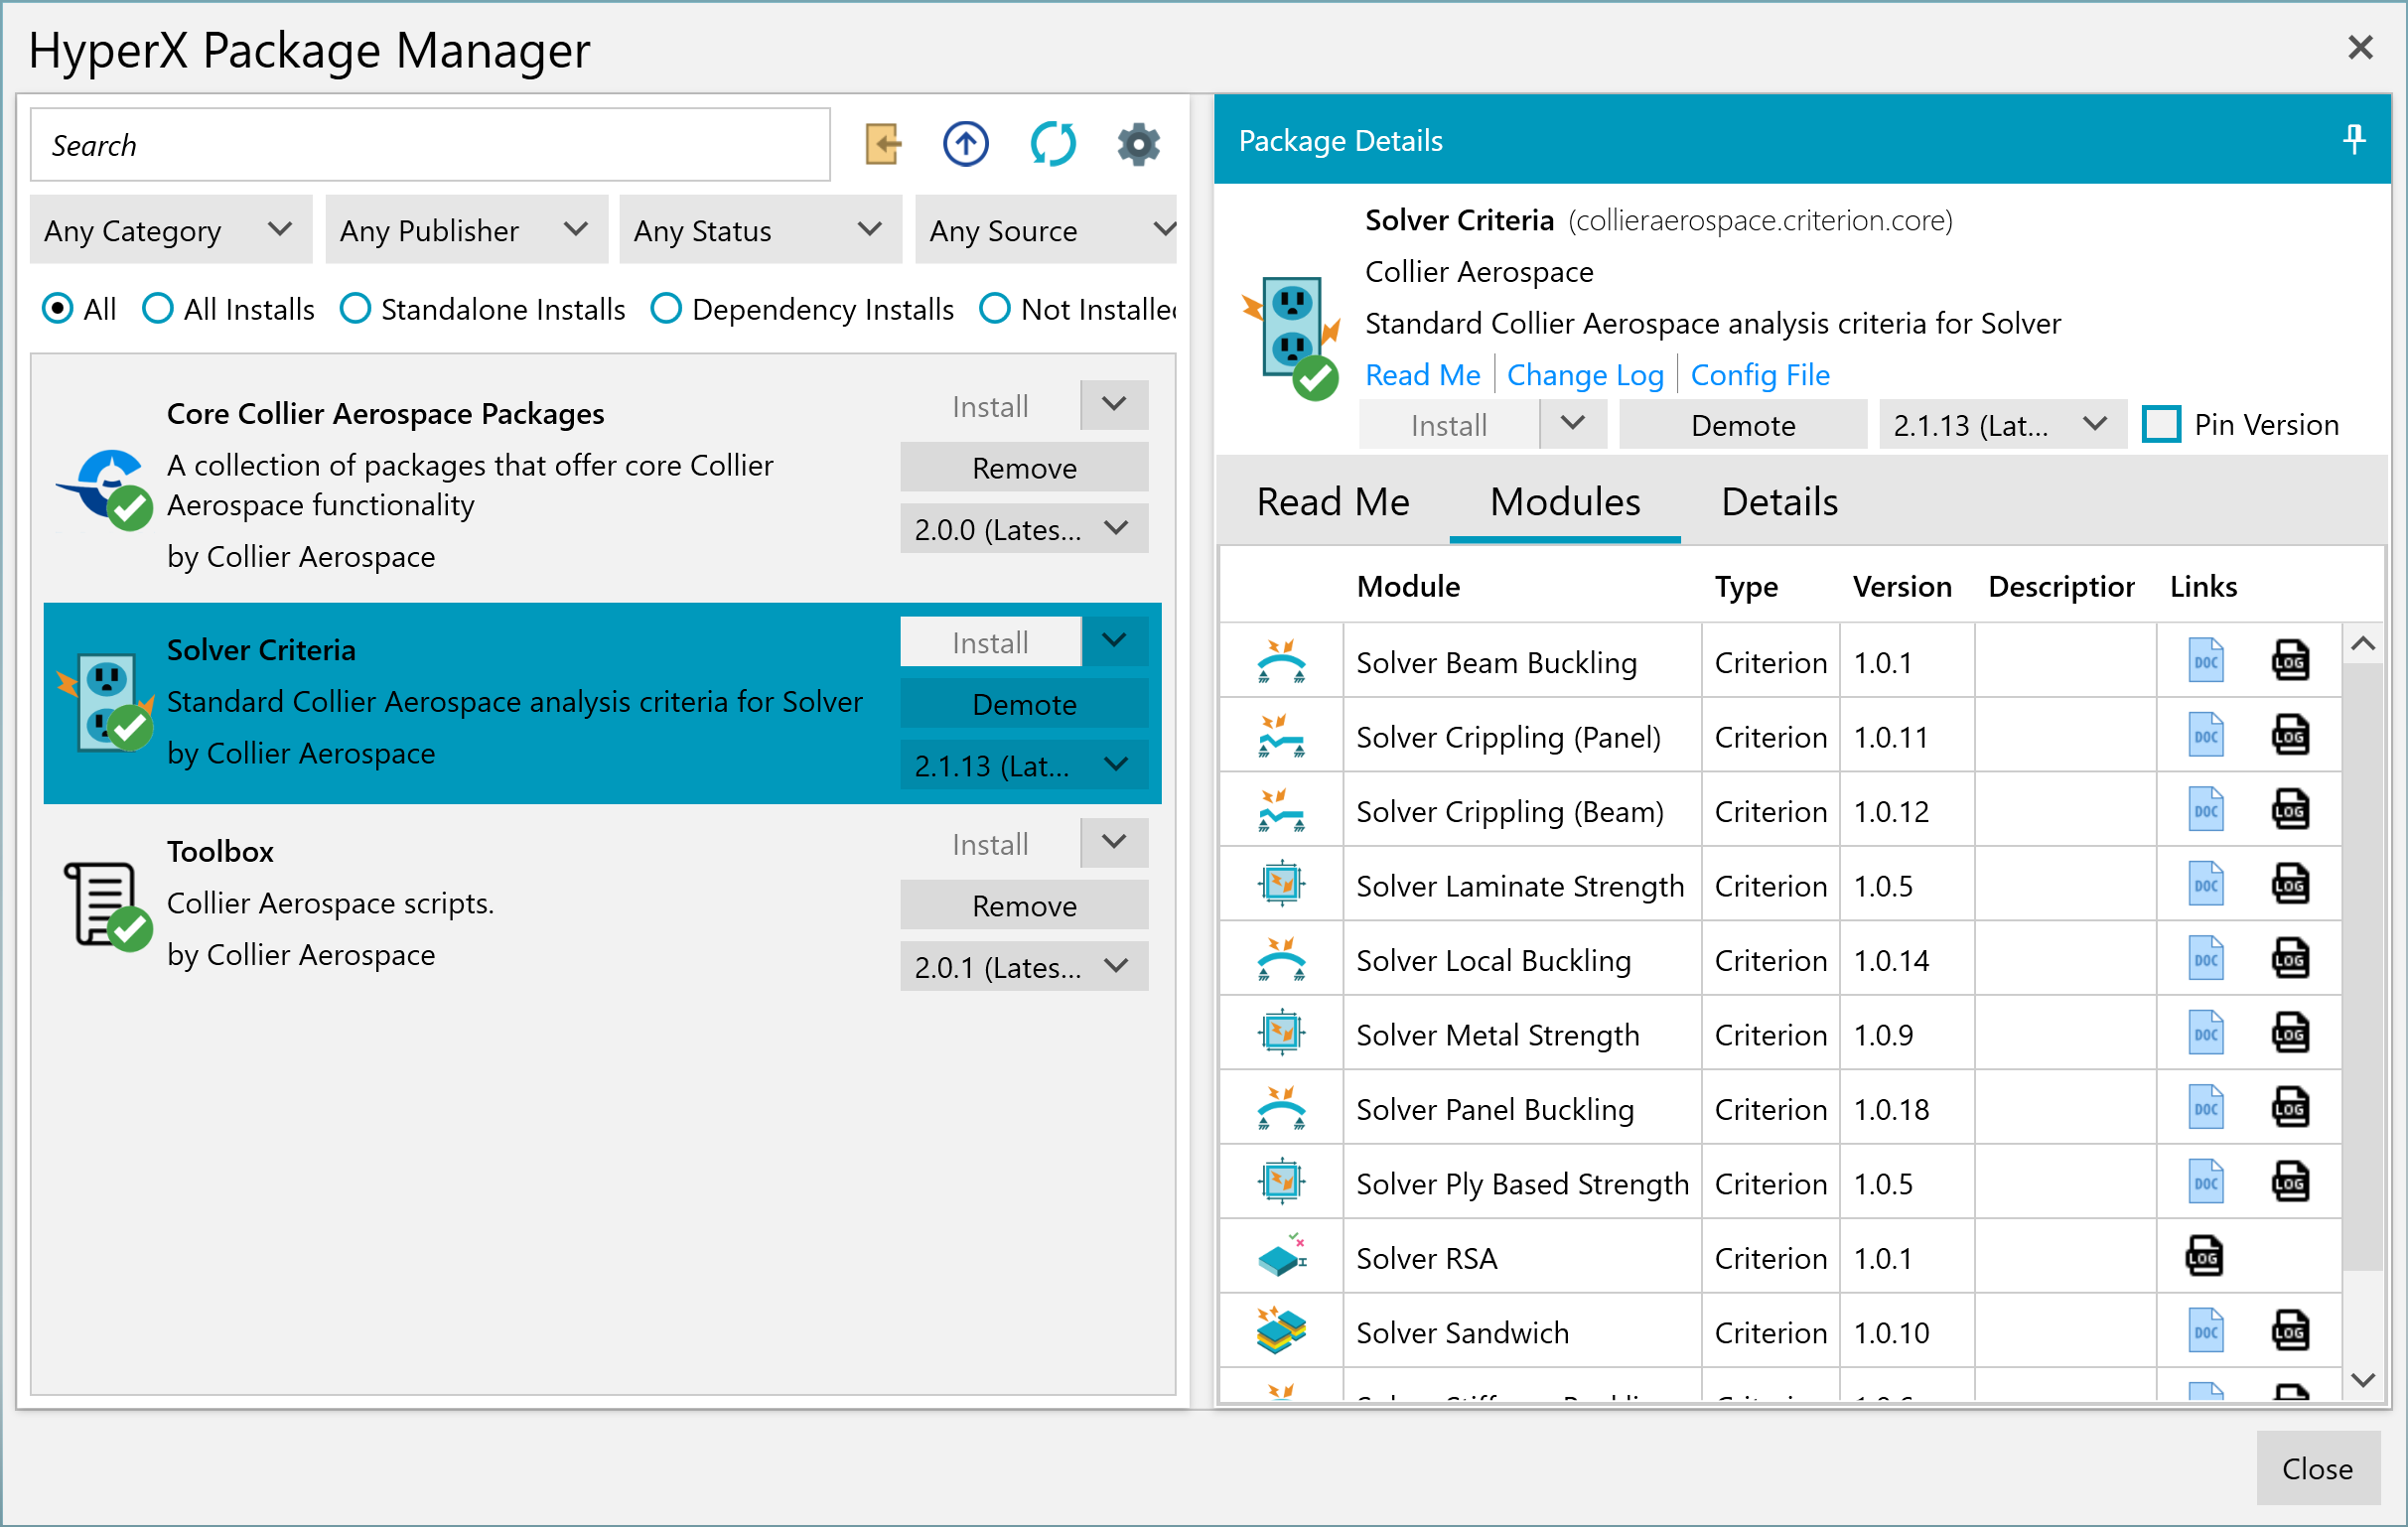Open settings gear icon
The height and width of the screenshot is (1527, 2408).
coord(1138,144)
